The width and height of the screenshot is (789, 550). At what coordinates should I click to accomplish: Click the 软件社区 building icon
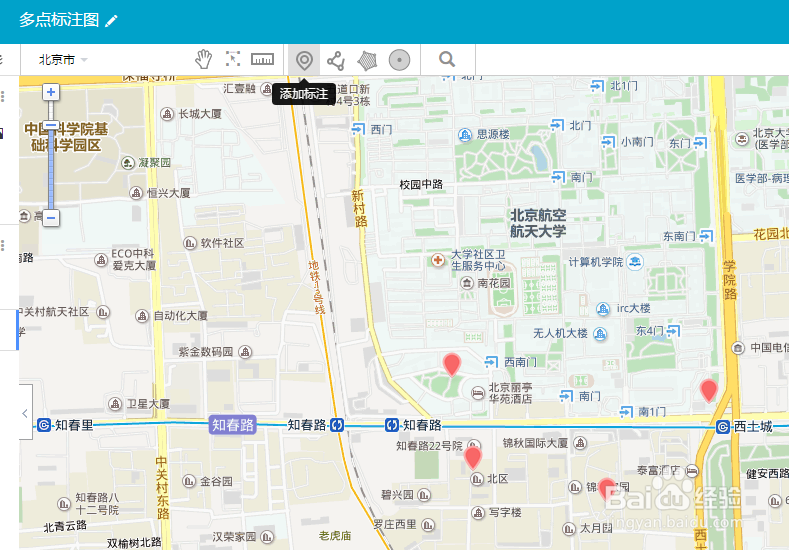(190, 243)
